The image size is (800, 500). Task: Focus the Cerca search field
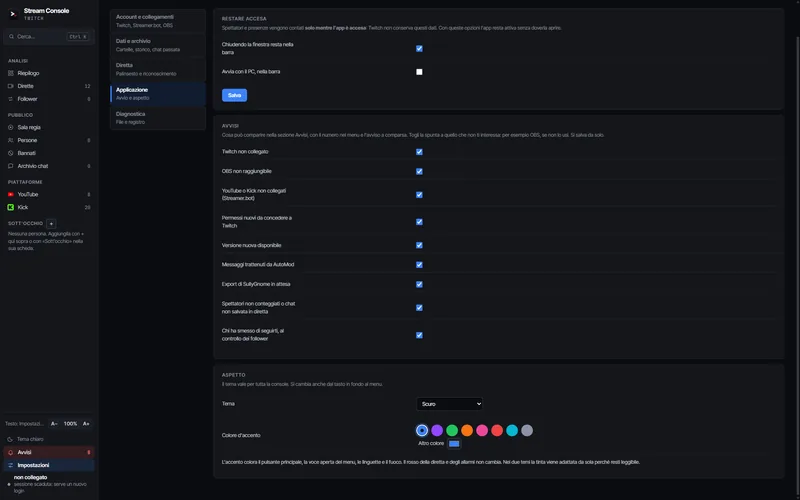[x=49, y=37]
